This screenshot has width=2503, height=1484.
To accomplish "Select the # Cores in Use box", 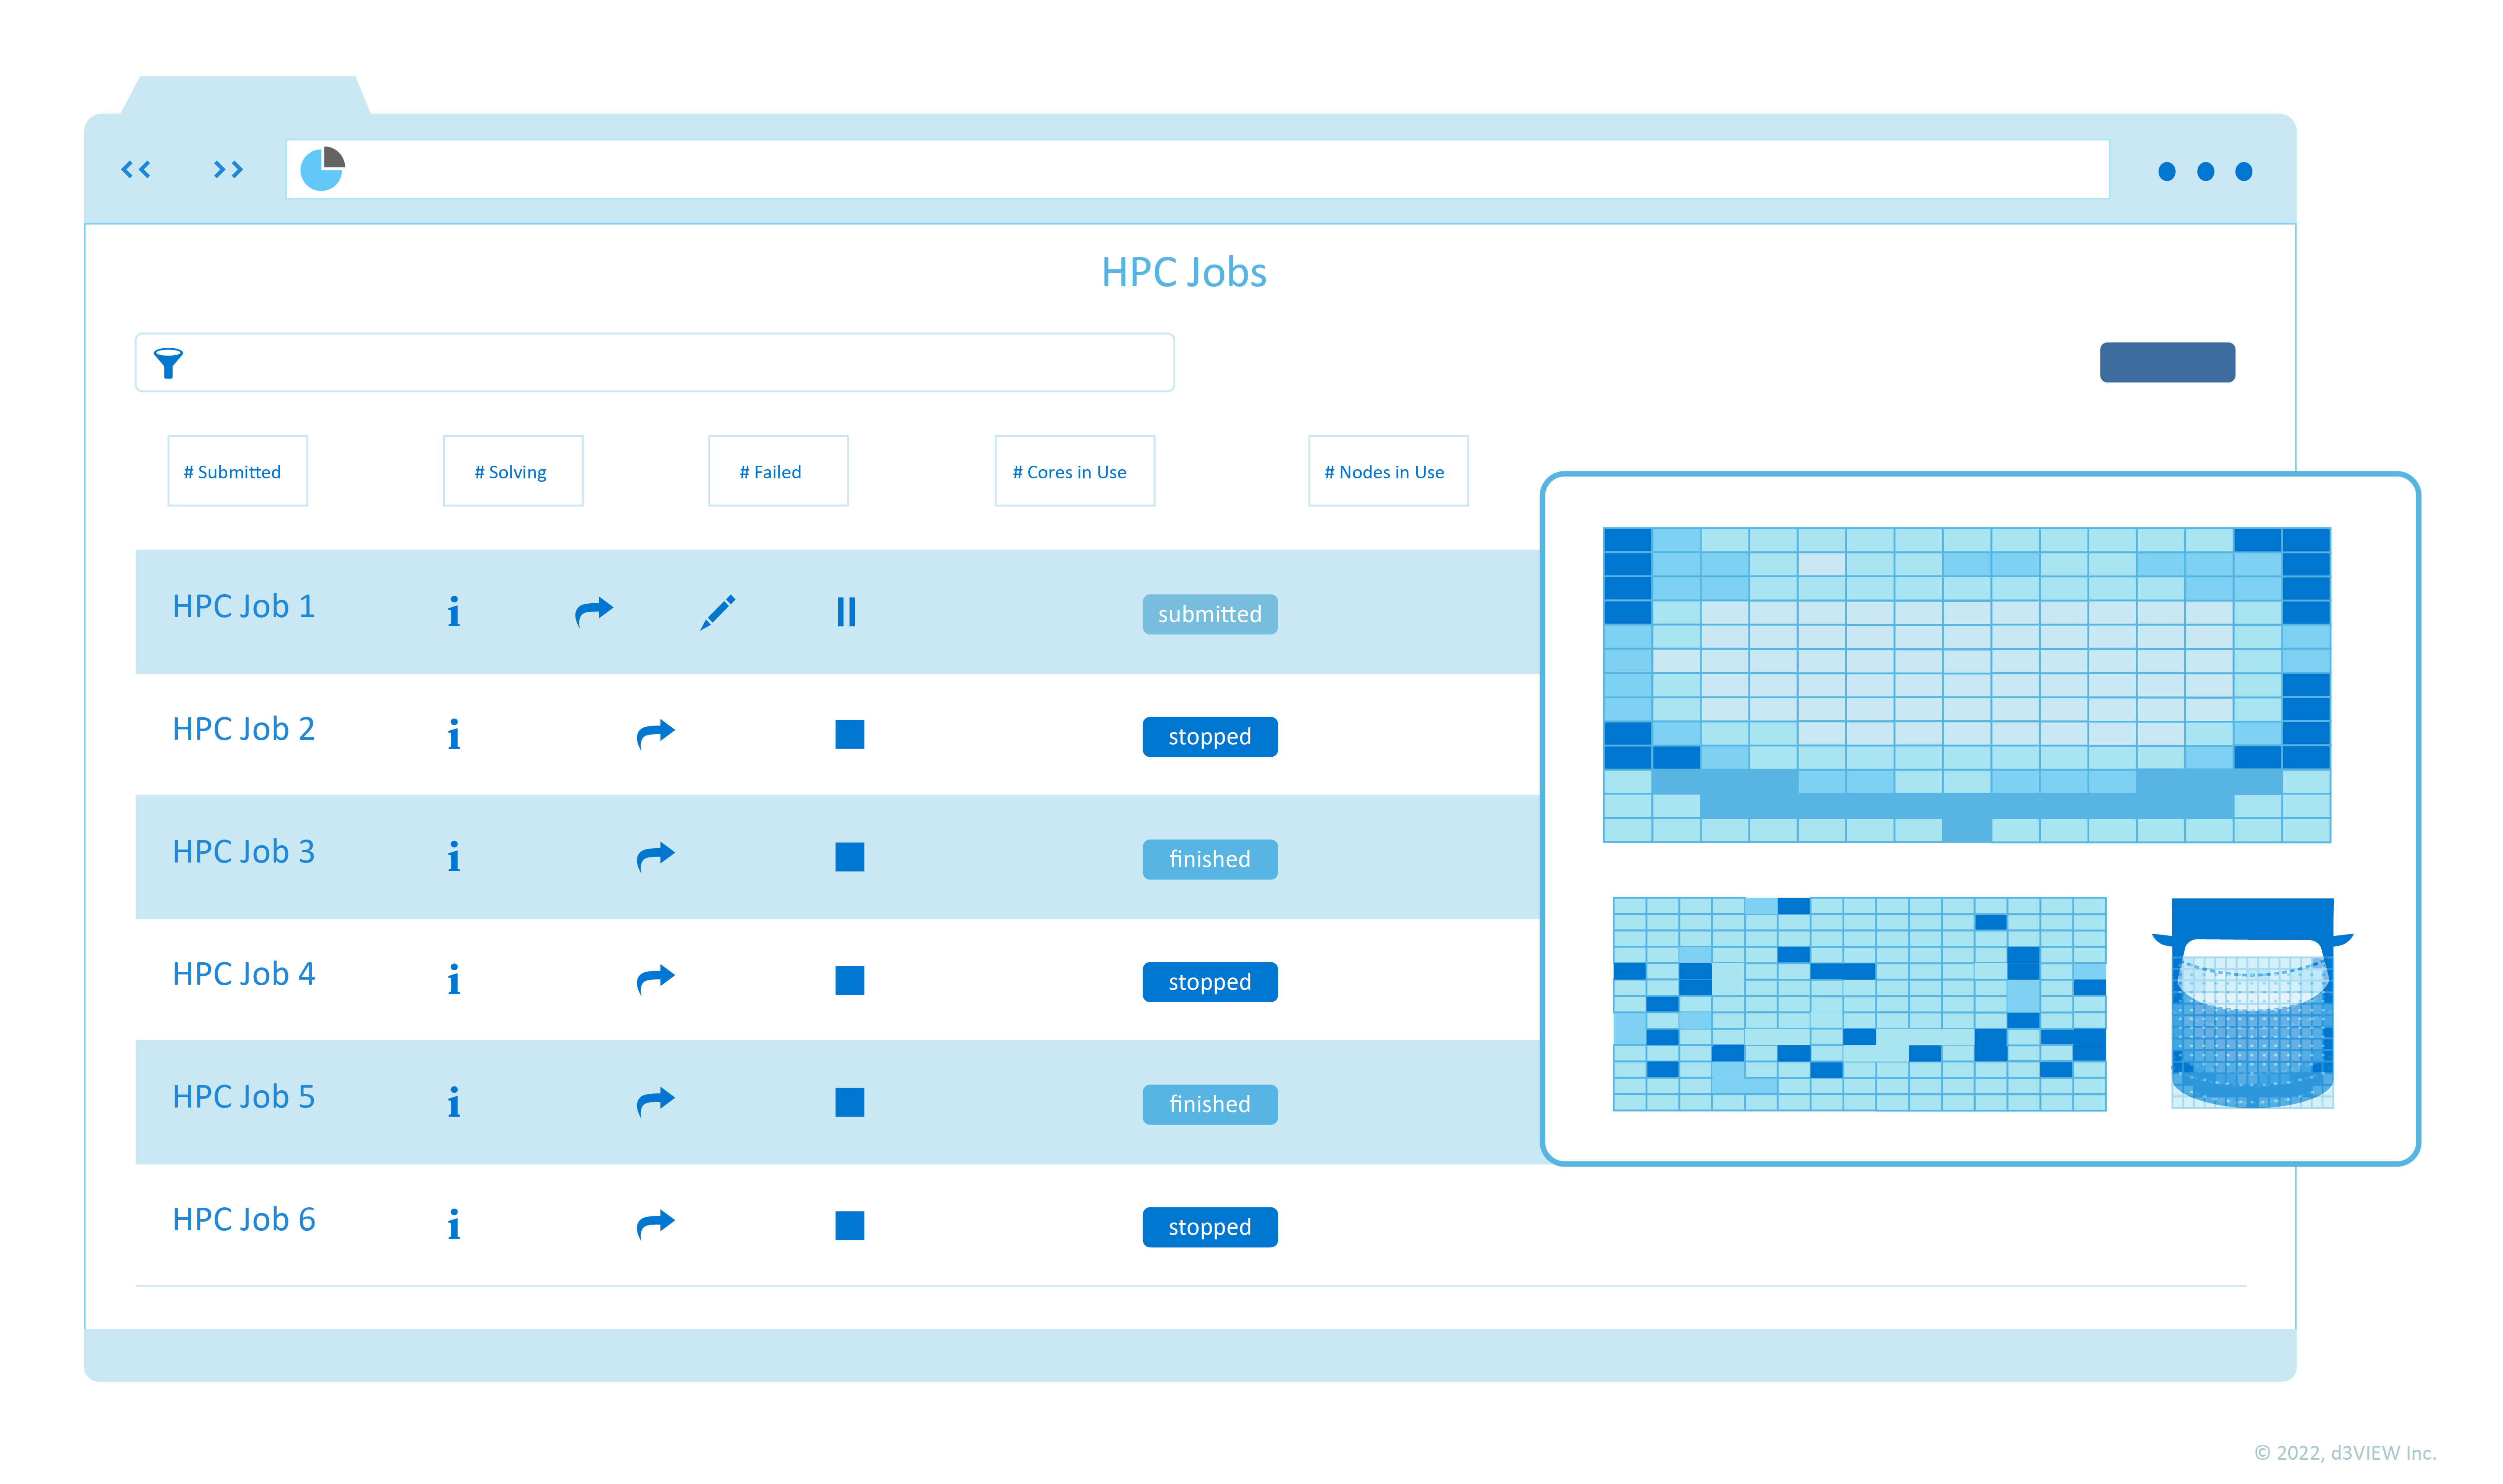I will [x=1075, y=471].
